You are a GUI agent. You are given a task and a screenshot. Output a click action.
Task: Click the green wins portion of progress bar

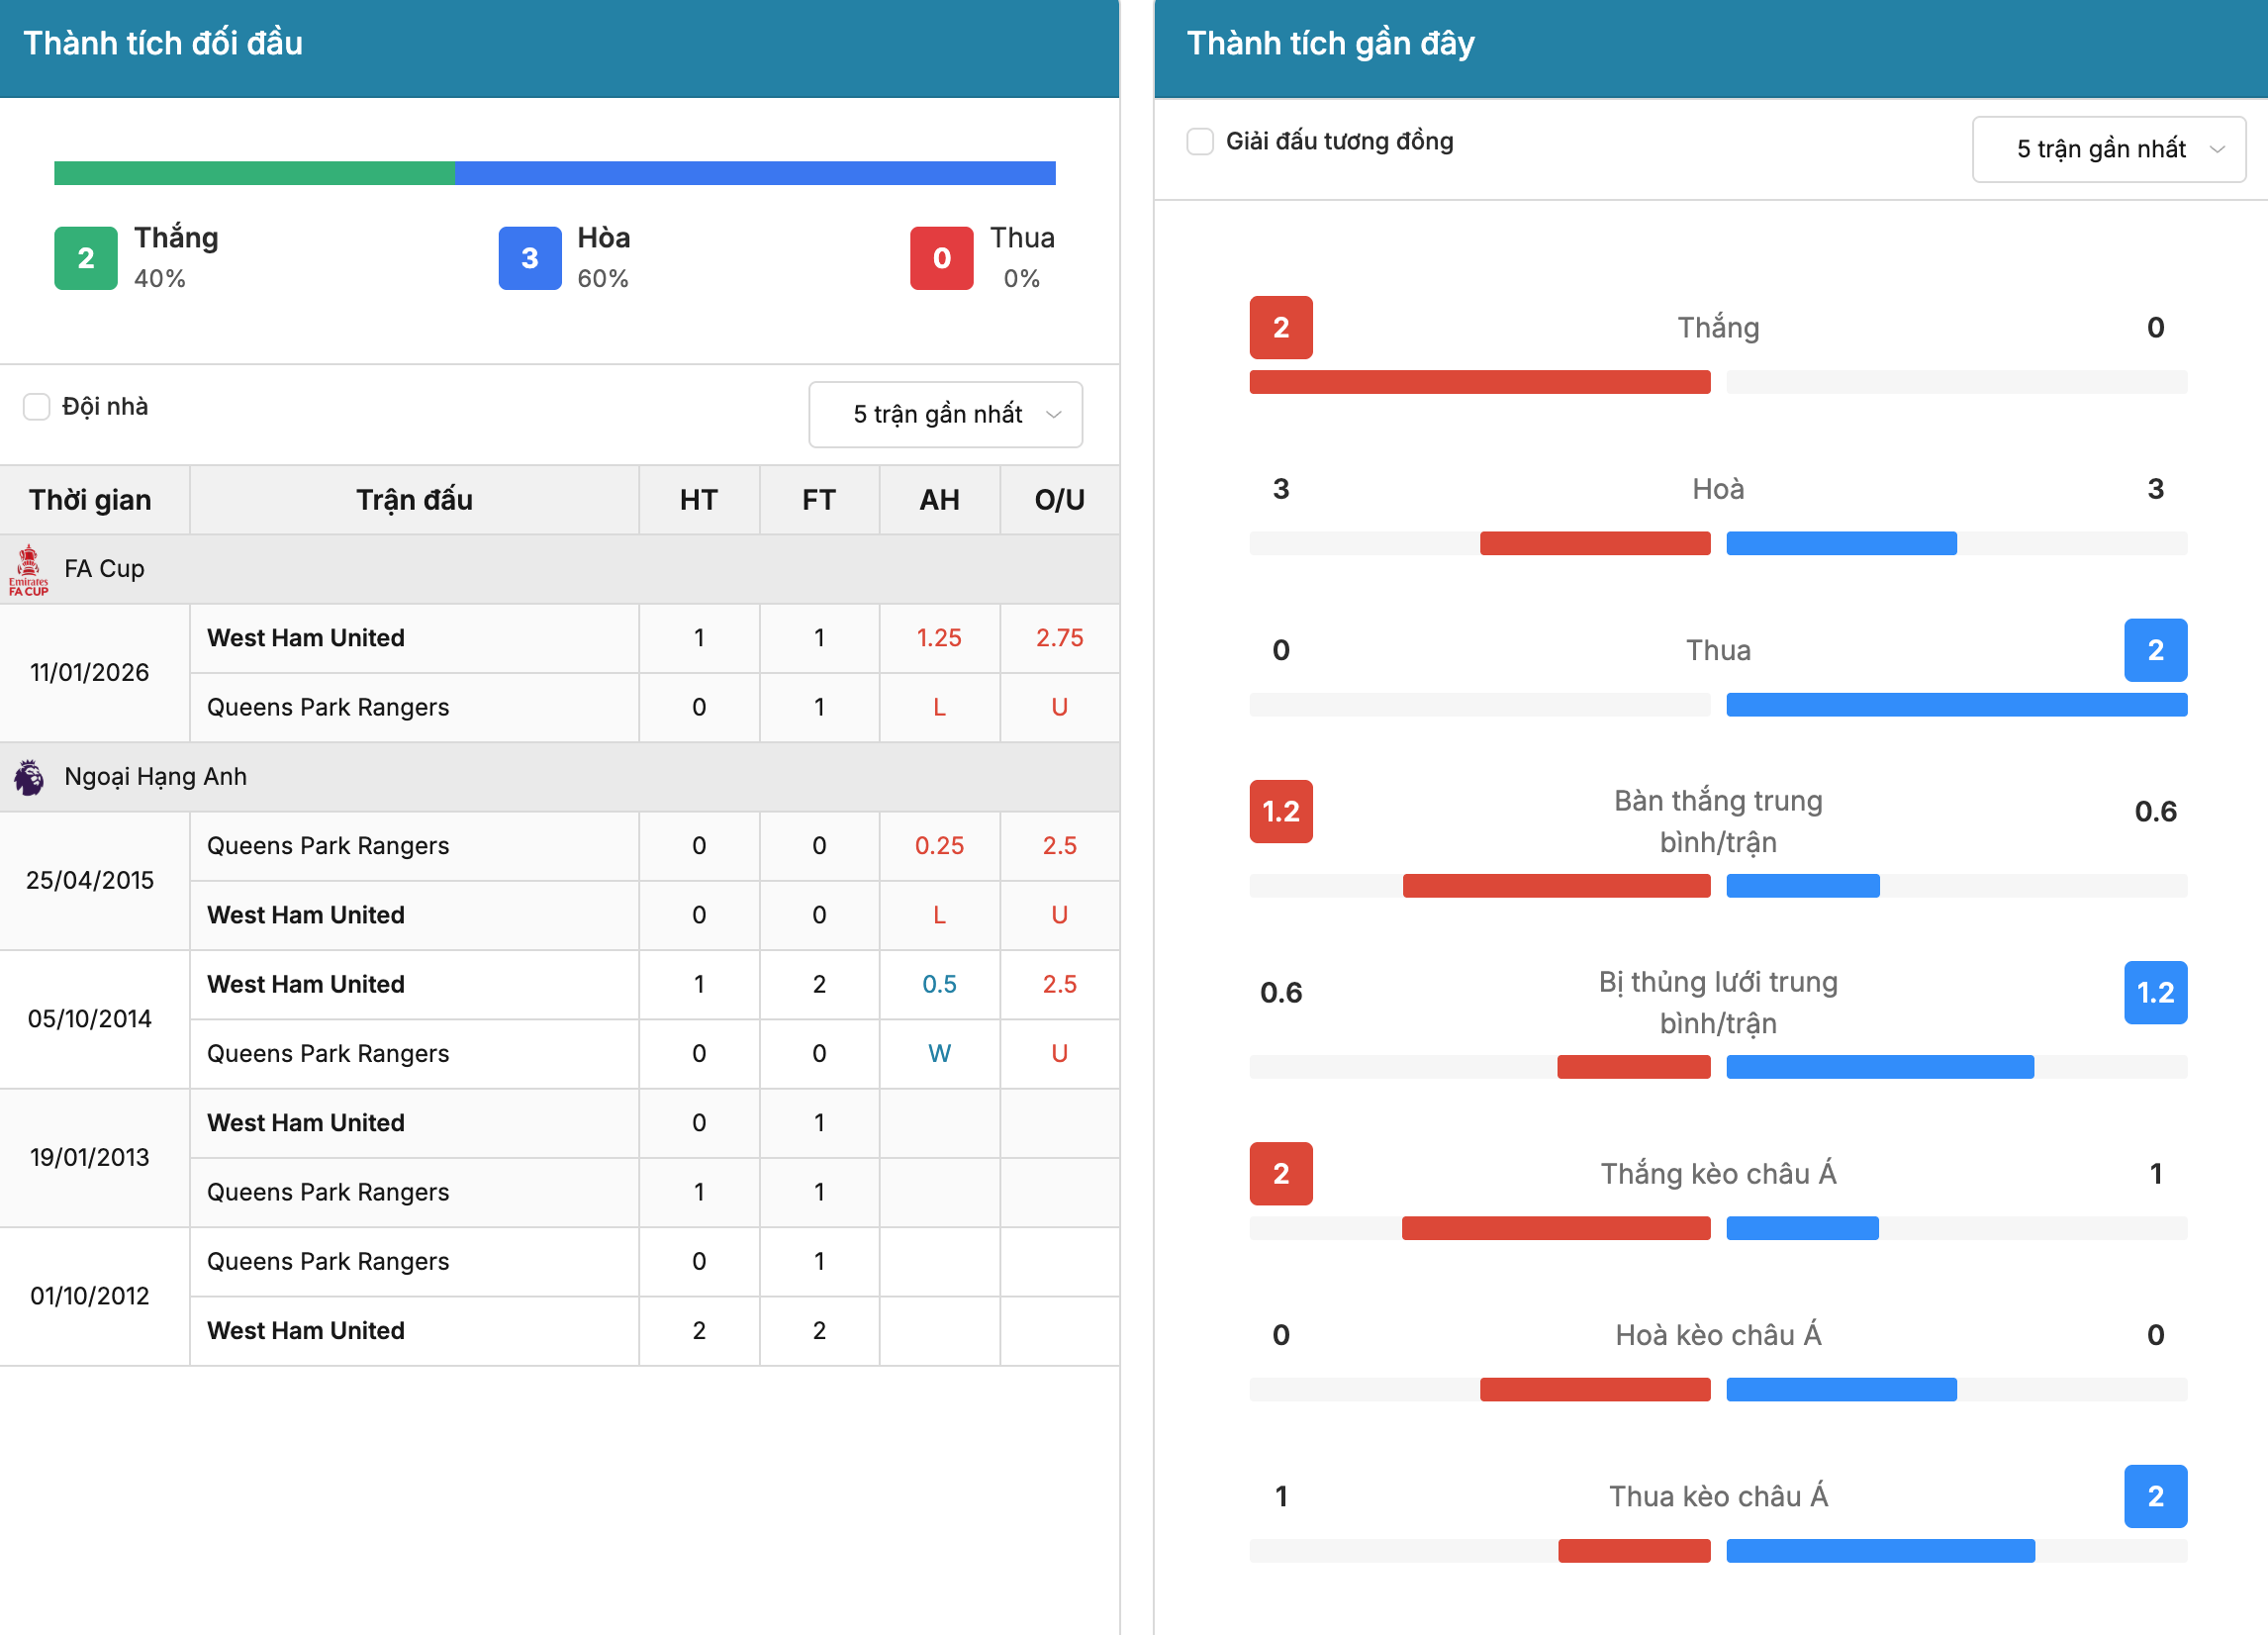[254, 173]
